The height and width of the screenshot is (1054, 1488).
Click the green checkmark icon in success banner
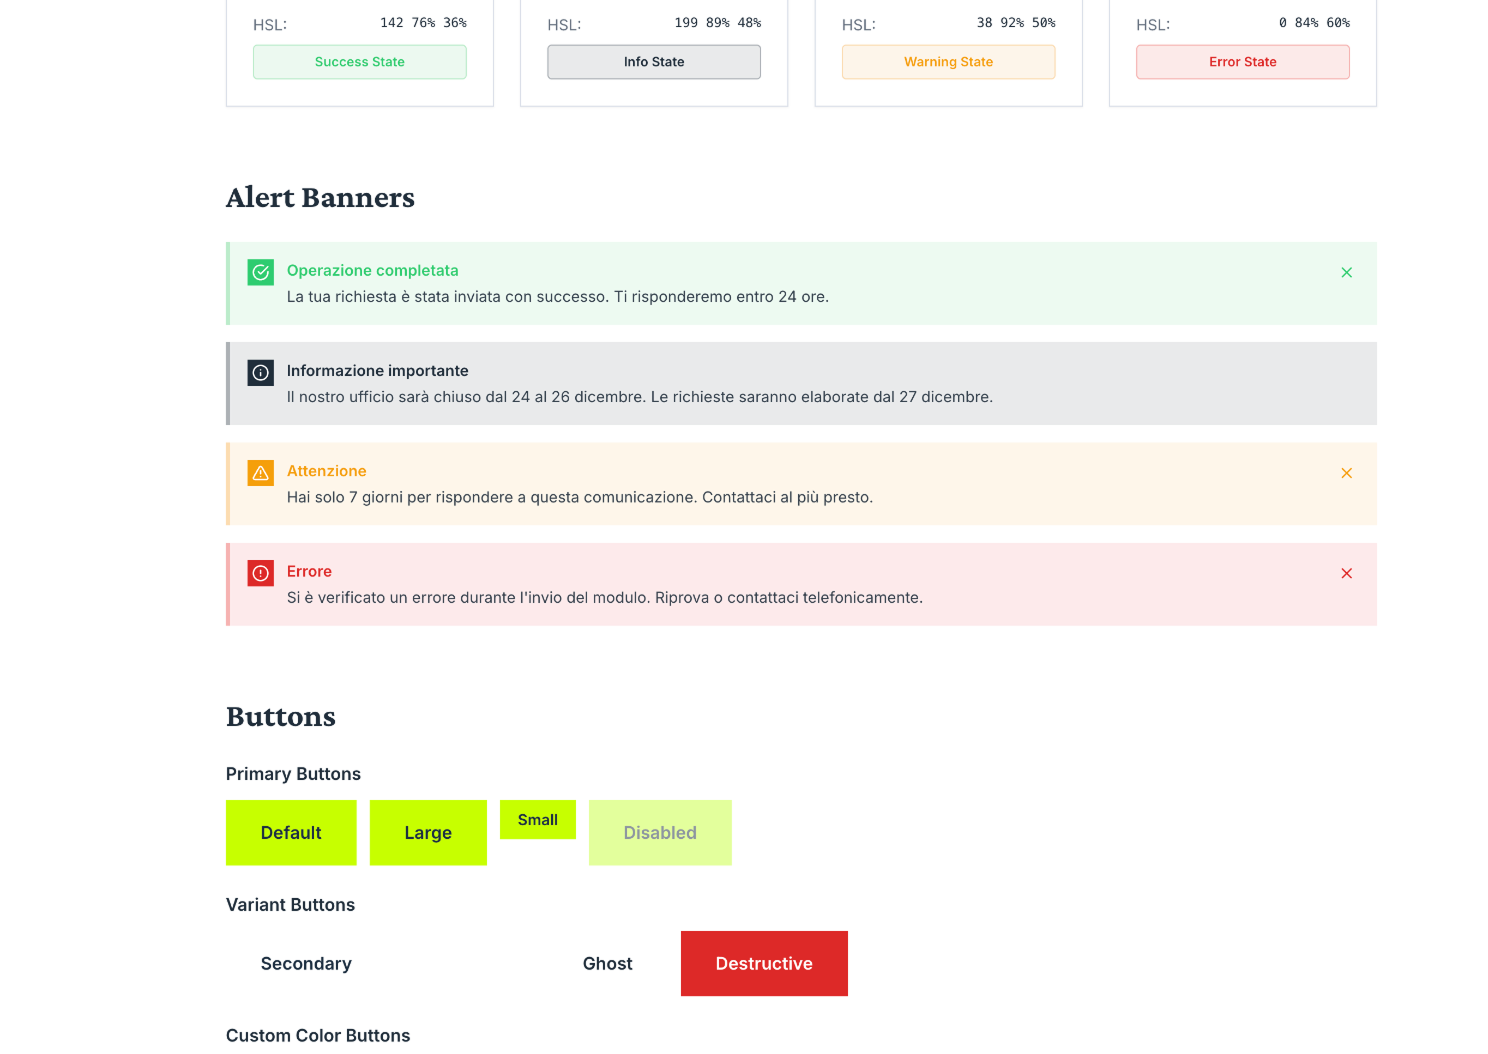(260, 272)
